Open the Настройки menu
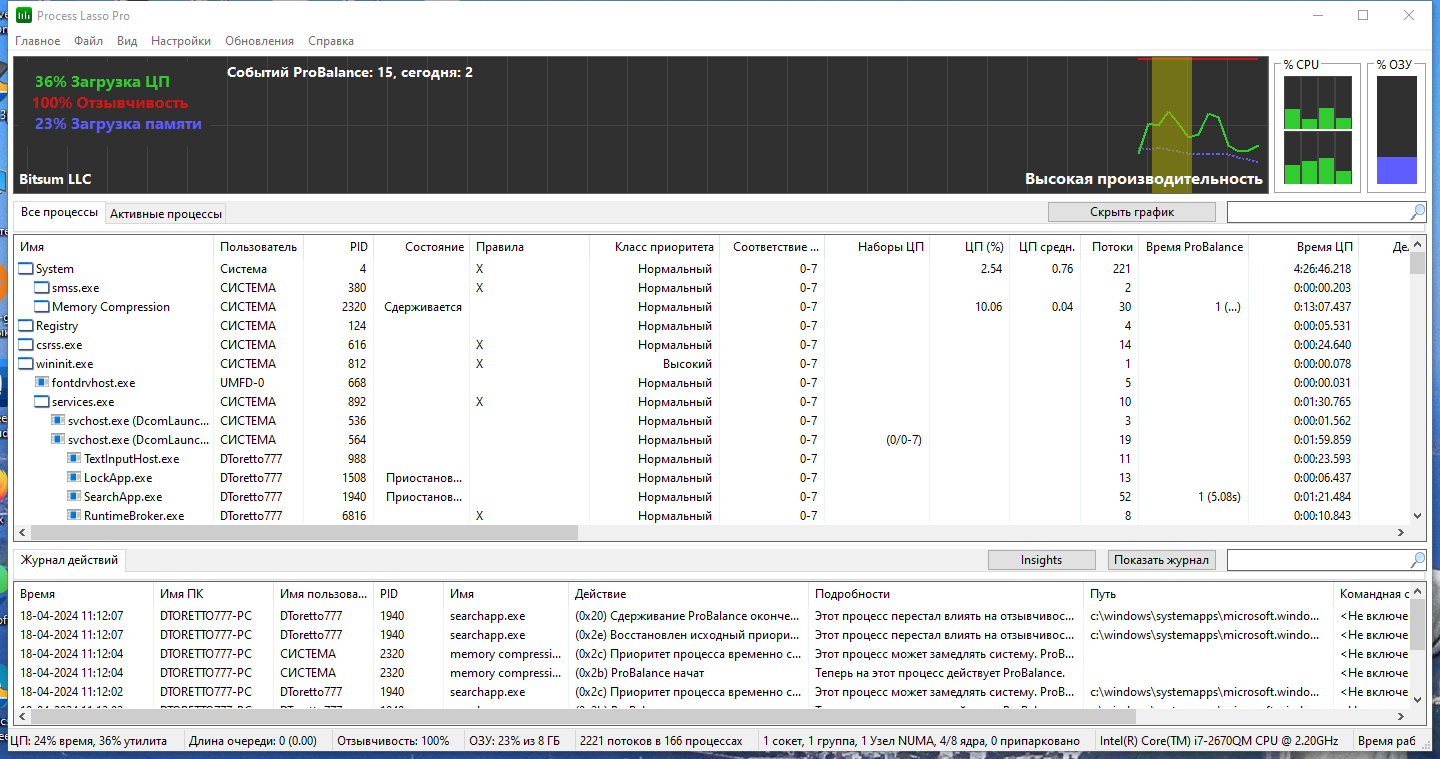1440x759 pixels. [x=180, y=41]
